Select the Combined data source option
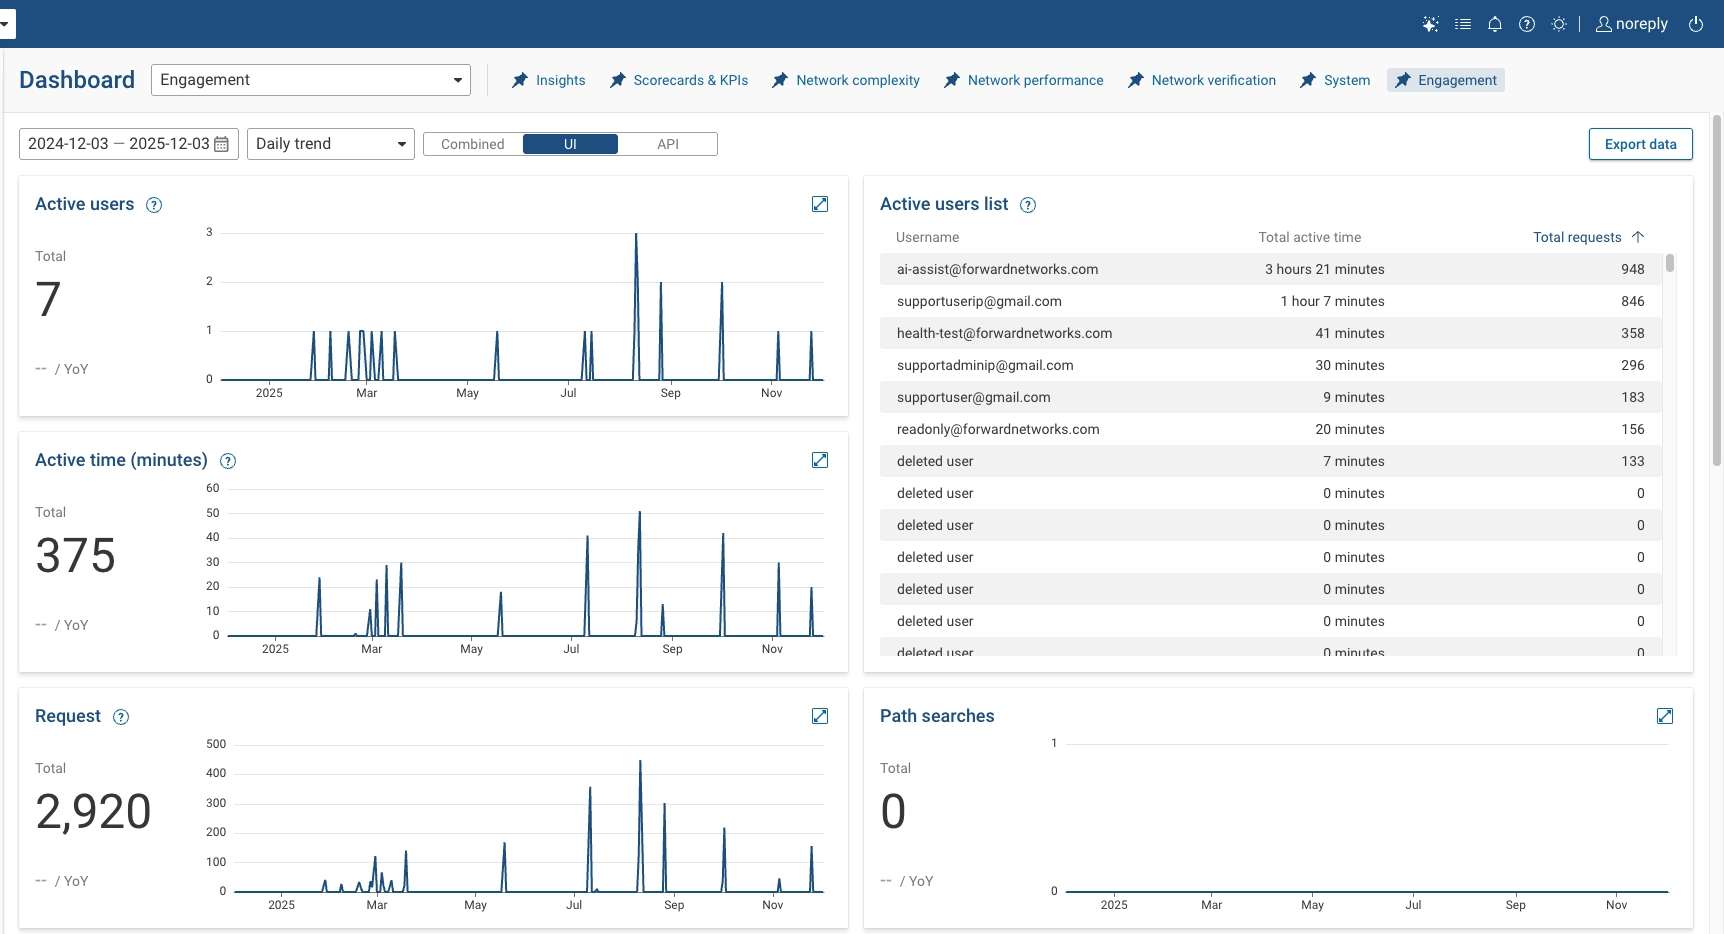The image size is (1724, 934). pyautogui.click(x=472, y=143)
